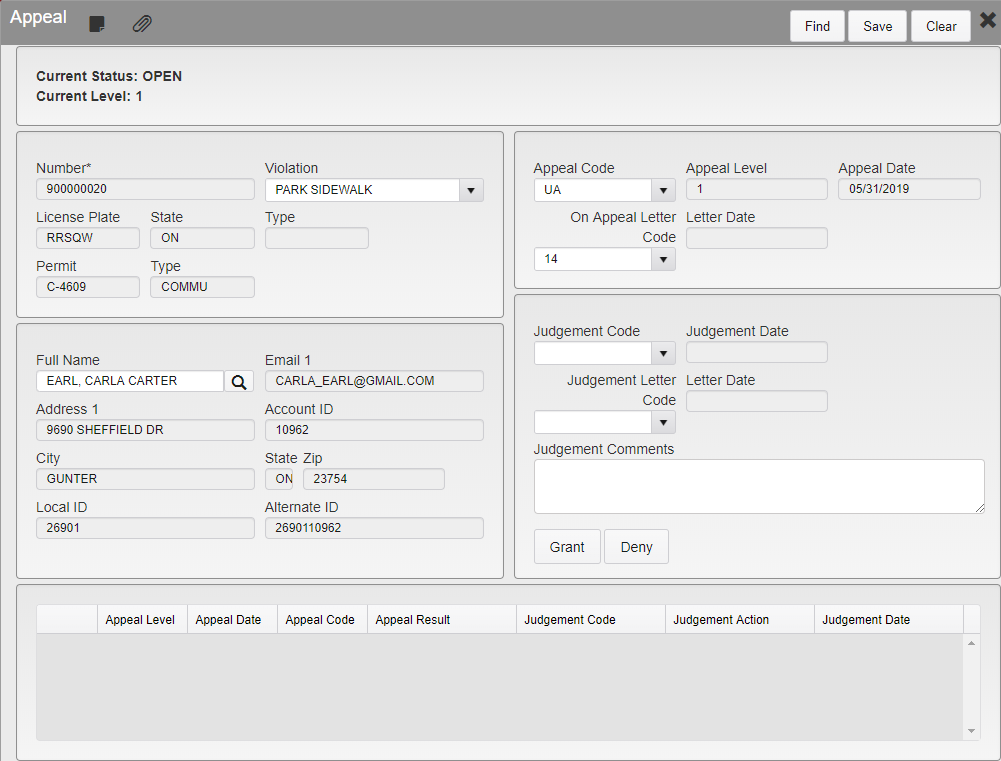Click the table scrollbar down arrow
Viewport: 1001px width, 761px height.
(971, 731)
